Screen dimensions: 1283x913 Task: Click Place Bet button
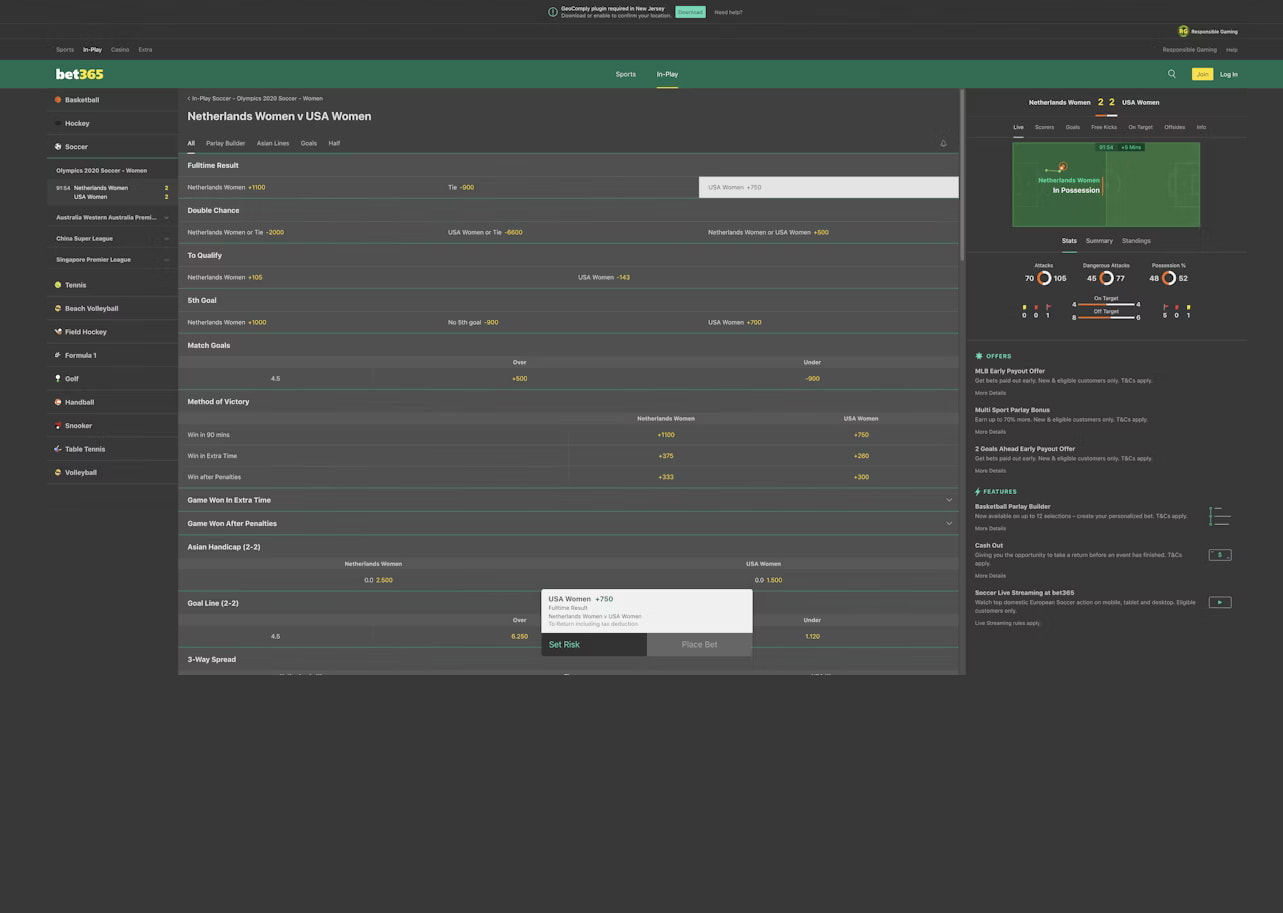click(699, 645)
